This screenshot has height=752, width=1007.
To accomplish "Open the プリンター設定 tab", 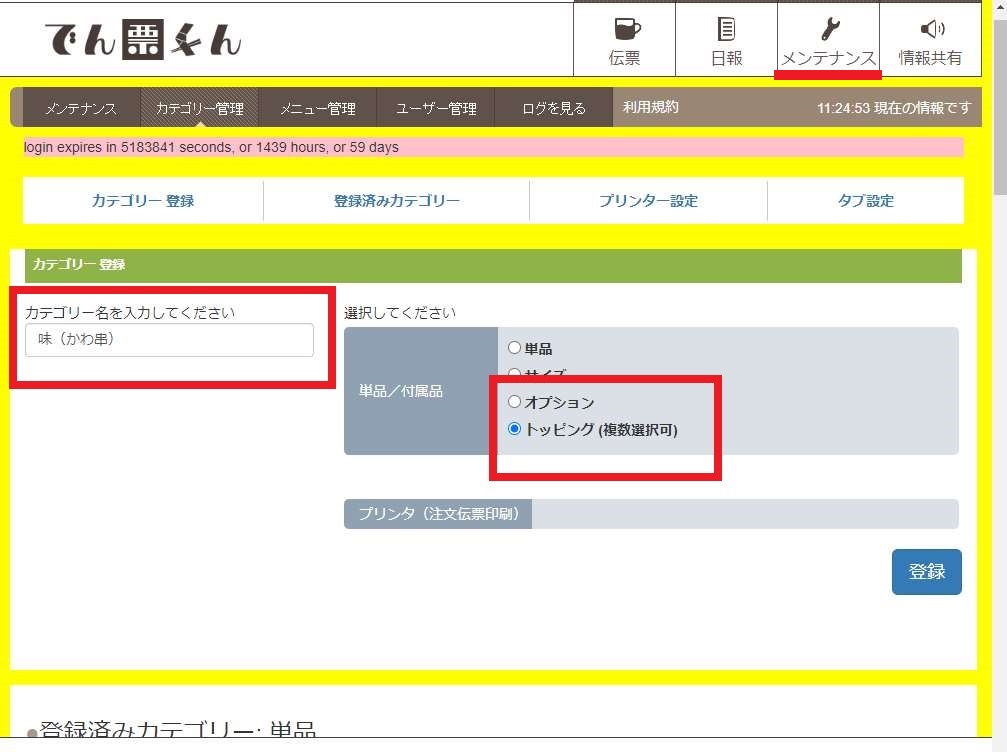I will tap(646, 199).
